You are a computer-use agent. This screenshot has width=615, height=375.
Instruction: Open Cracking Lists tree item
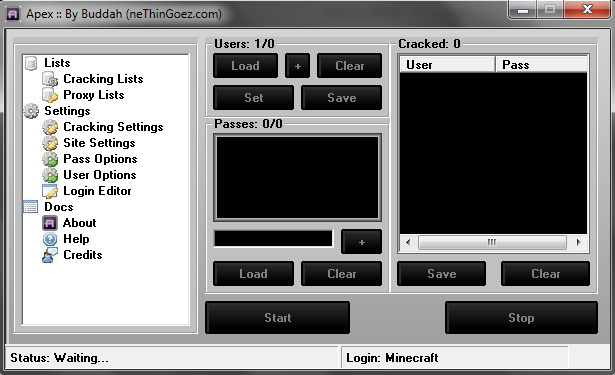coord(103,79)
